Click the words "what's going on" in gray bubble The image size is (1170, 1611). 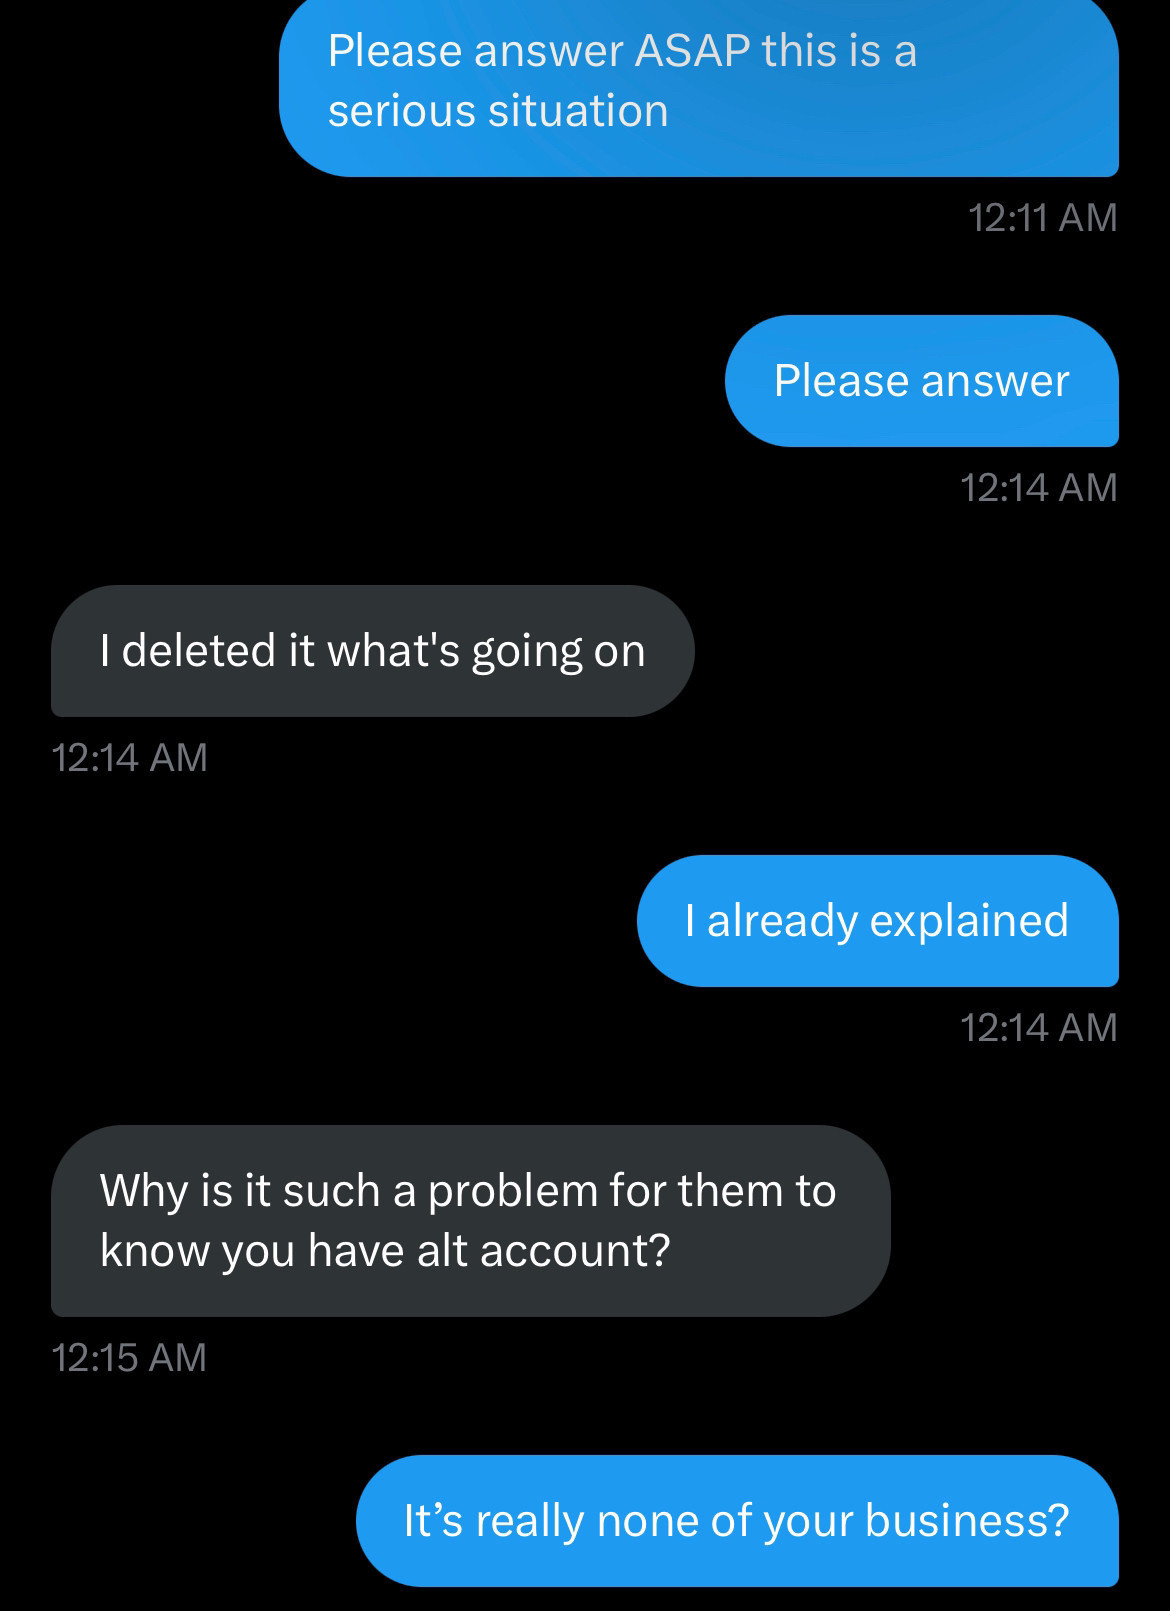486,652
